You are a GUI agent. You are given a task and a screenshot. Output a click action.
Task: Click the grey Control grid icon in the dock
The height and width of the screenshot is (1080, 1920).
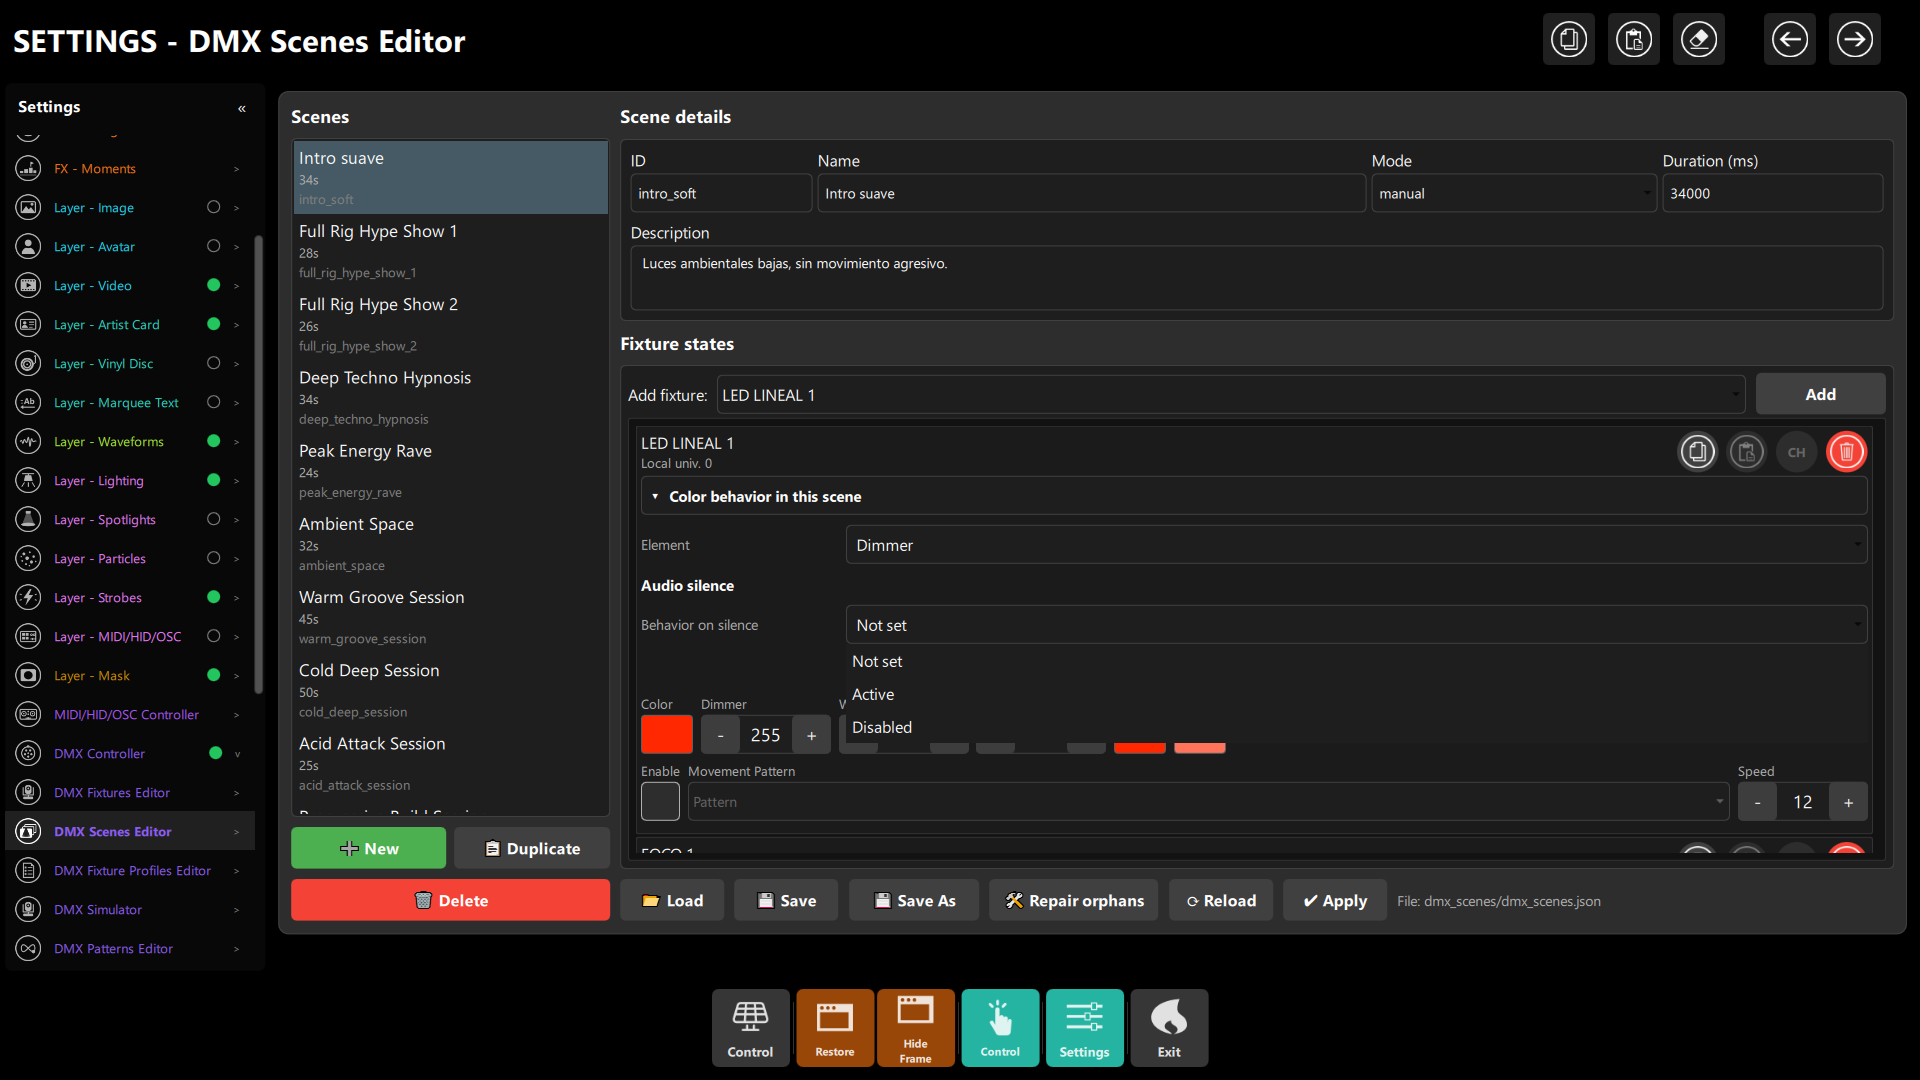[x=750, y=1028]
